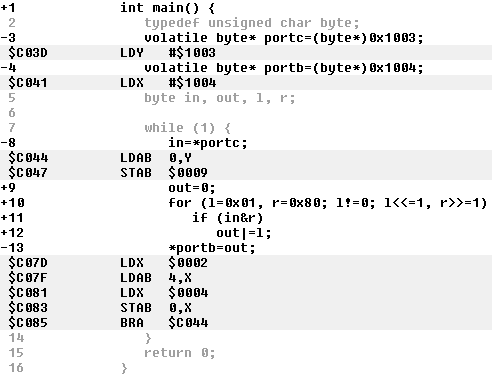This screenshot has height=377, width=492.
Task: Click the STAB $0009 instruction at $C047
Action: click(246, 173)
